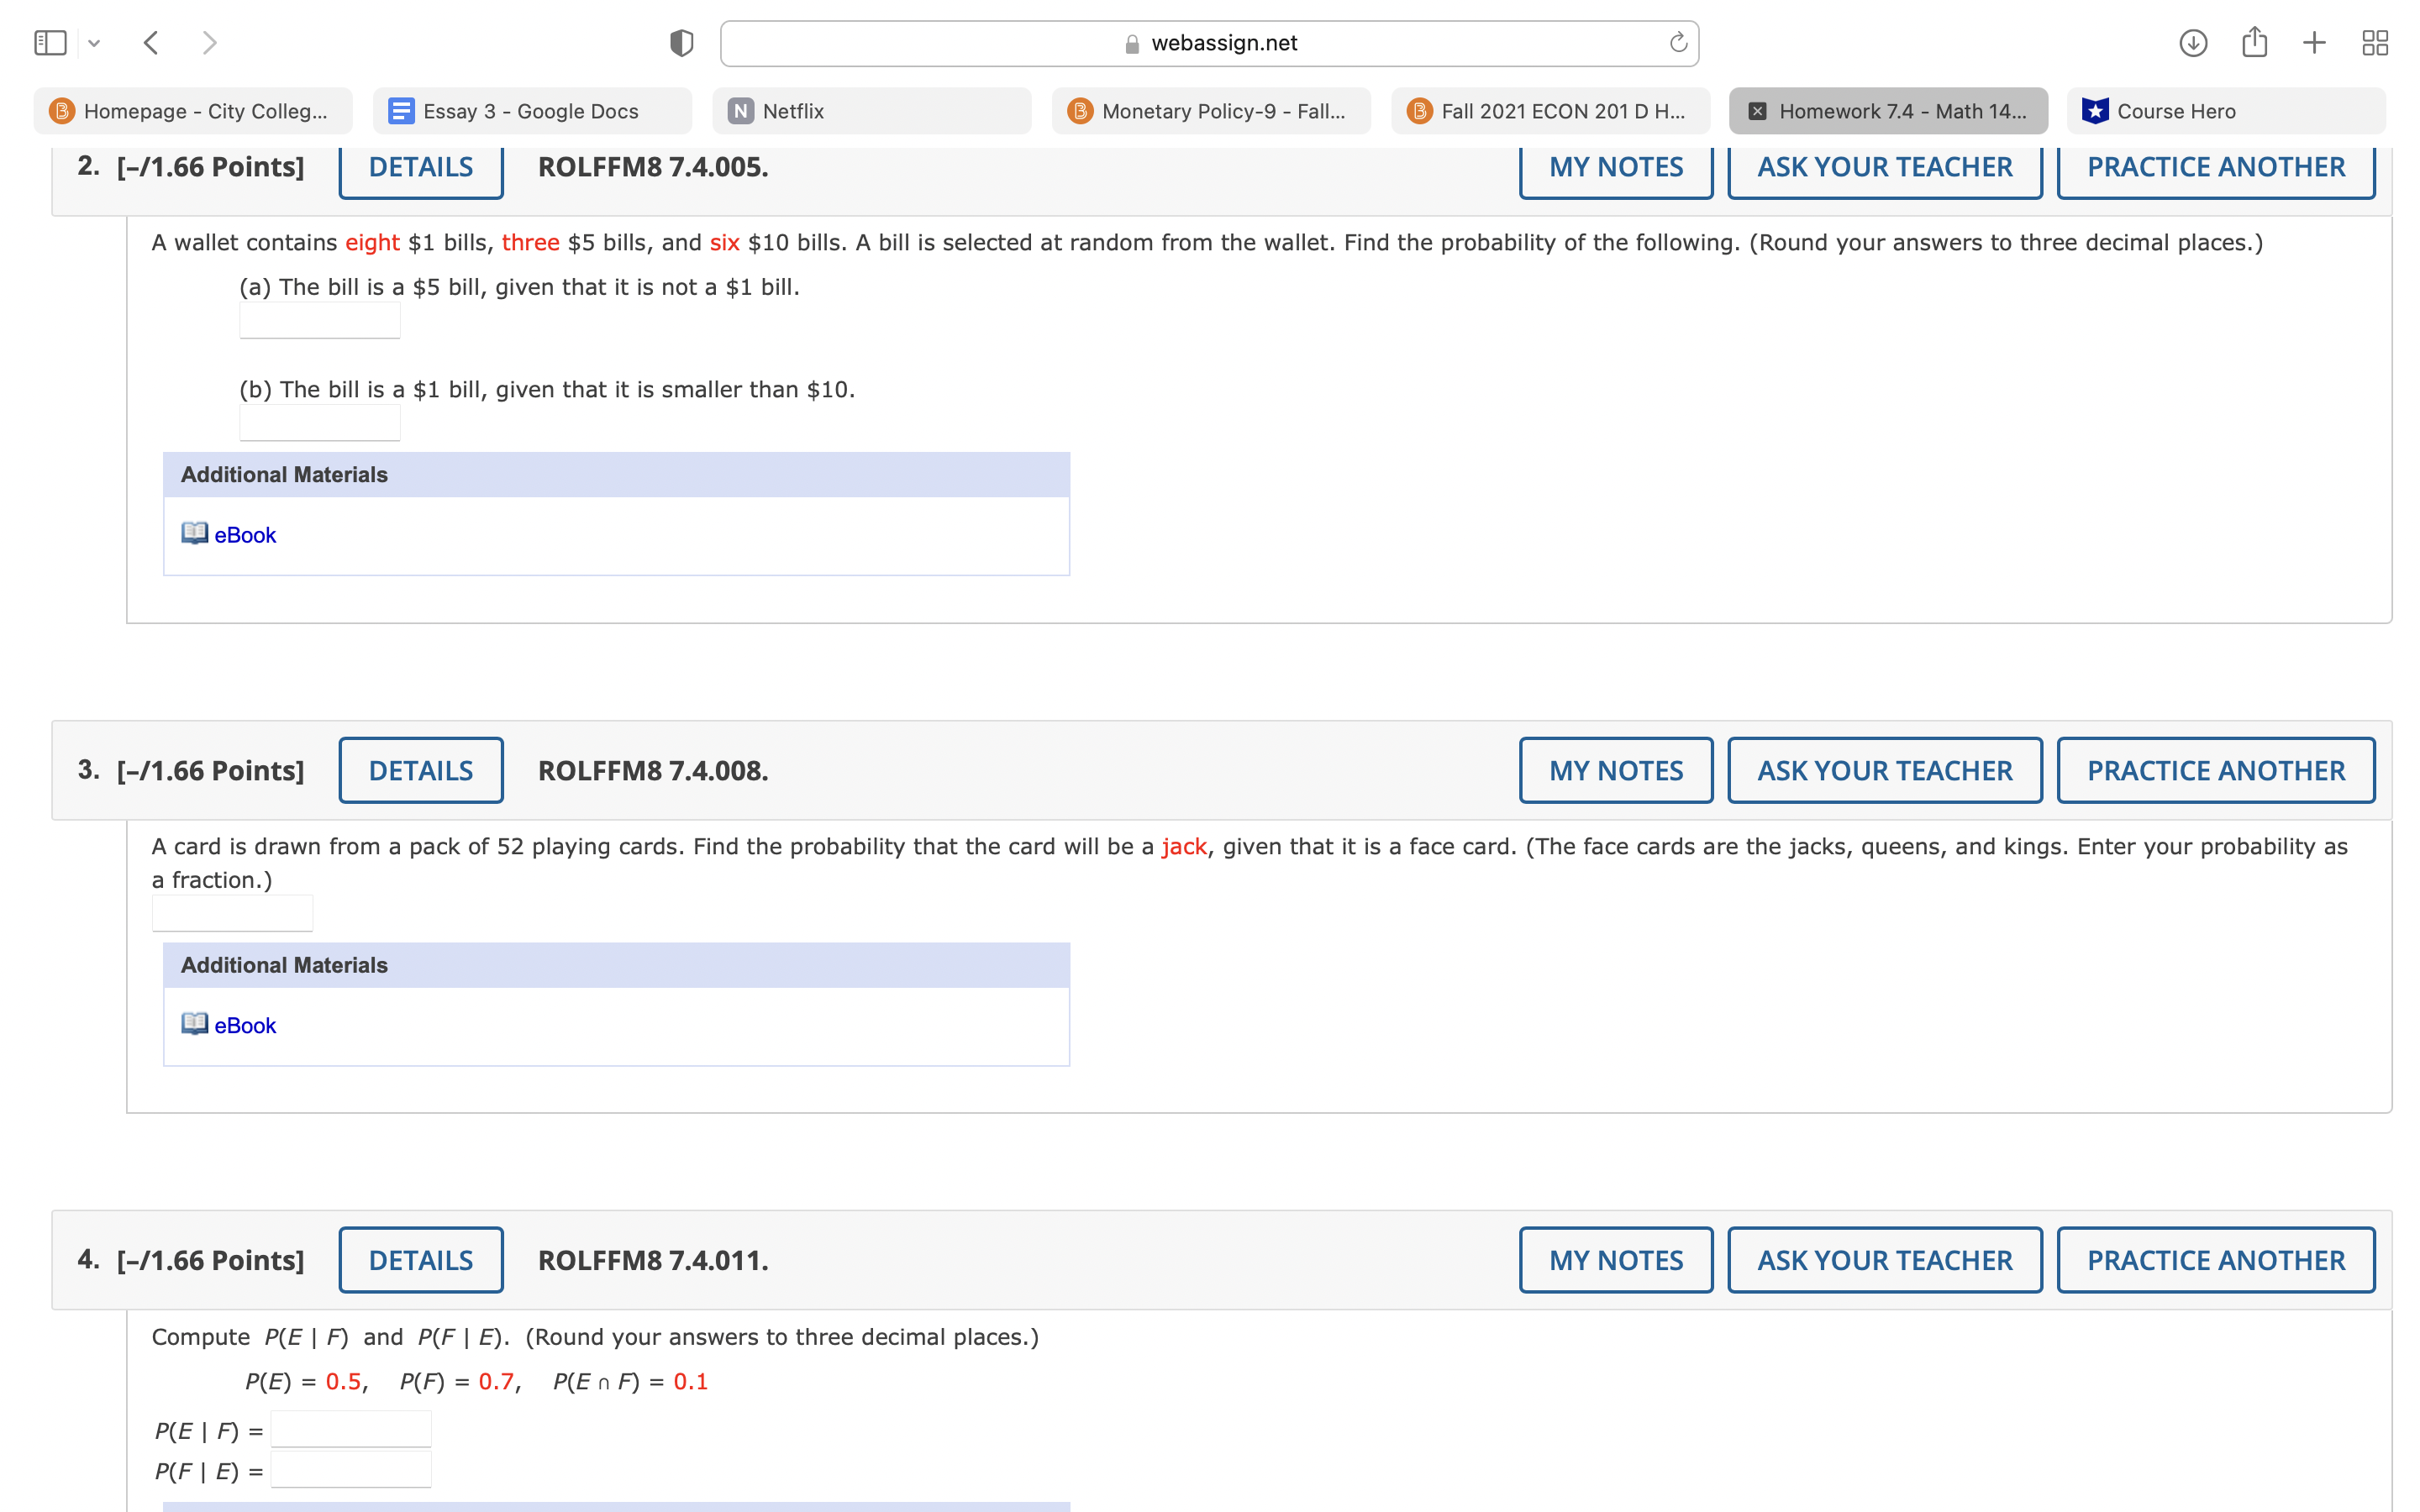2420x1512 pixels.
Task: Click the answer field for P(E | F)
Action: pyautogui.click(x=350, y=1428)
